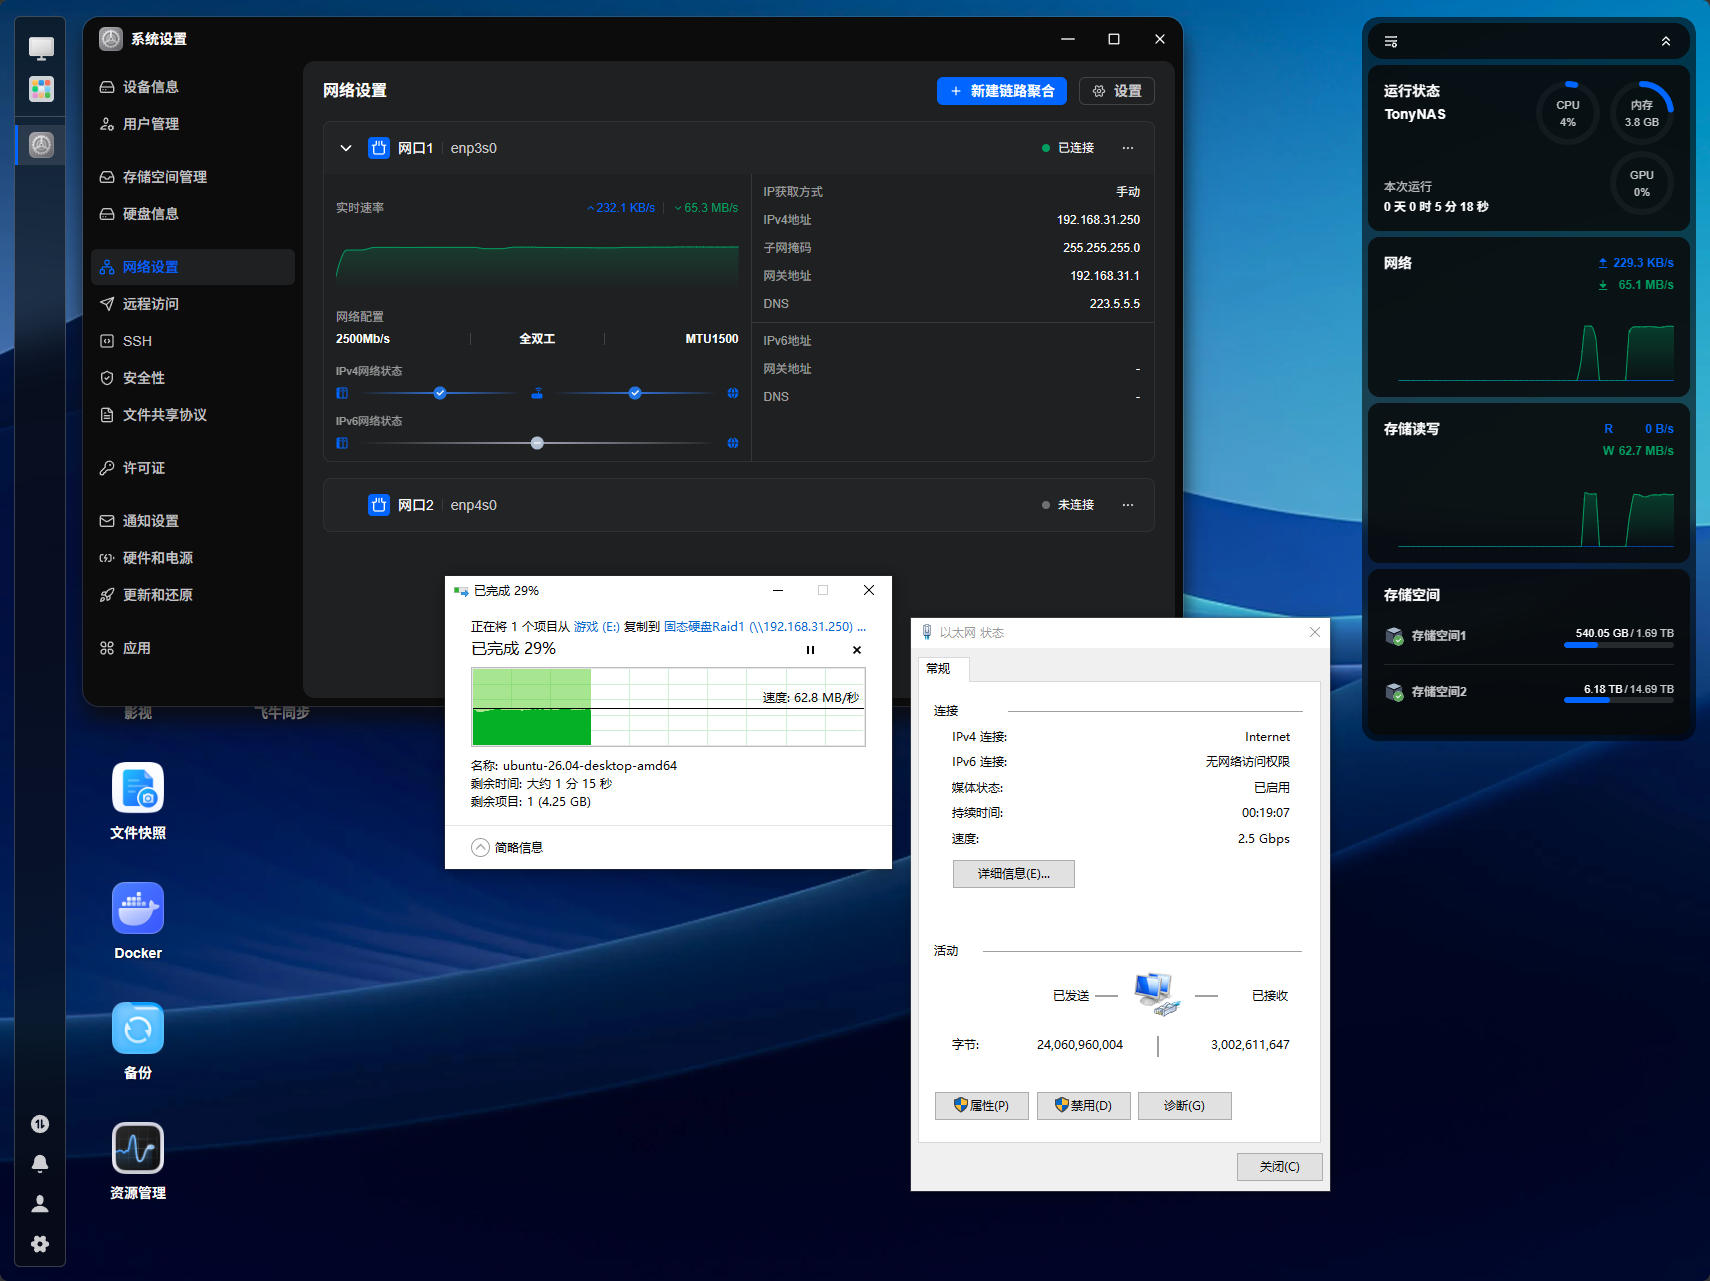Open 存储空间管理 in sidebar
This screenshot has width=1710, height=1281.
click(x=192, y=177)
